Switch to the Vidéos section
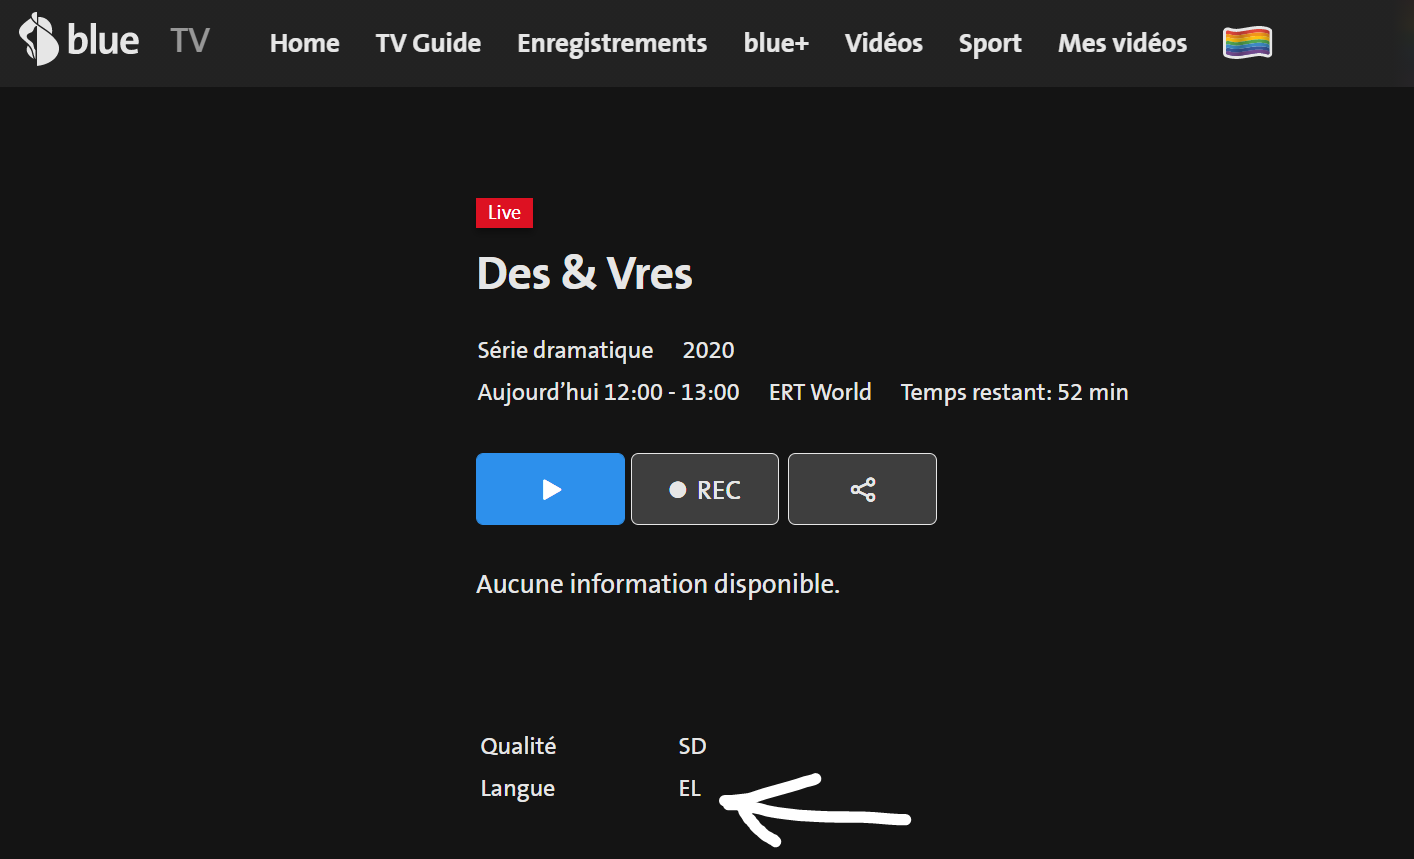The width and height of the screenshot is (1414, 859). pos(883,43)
